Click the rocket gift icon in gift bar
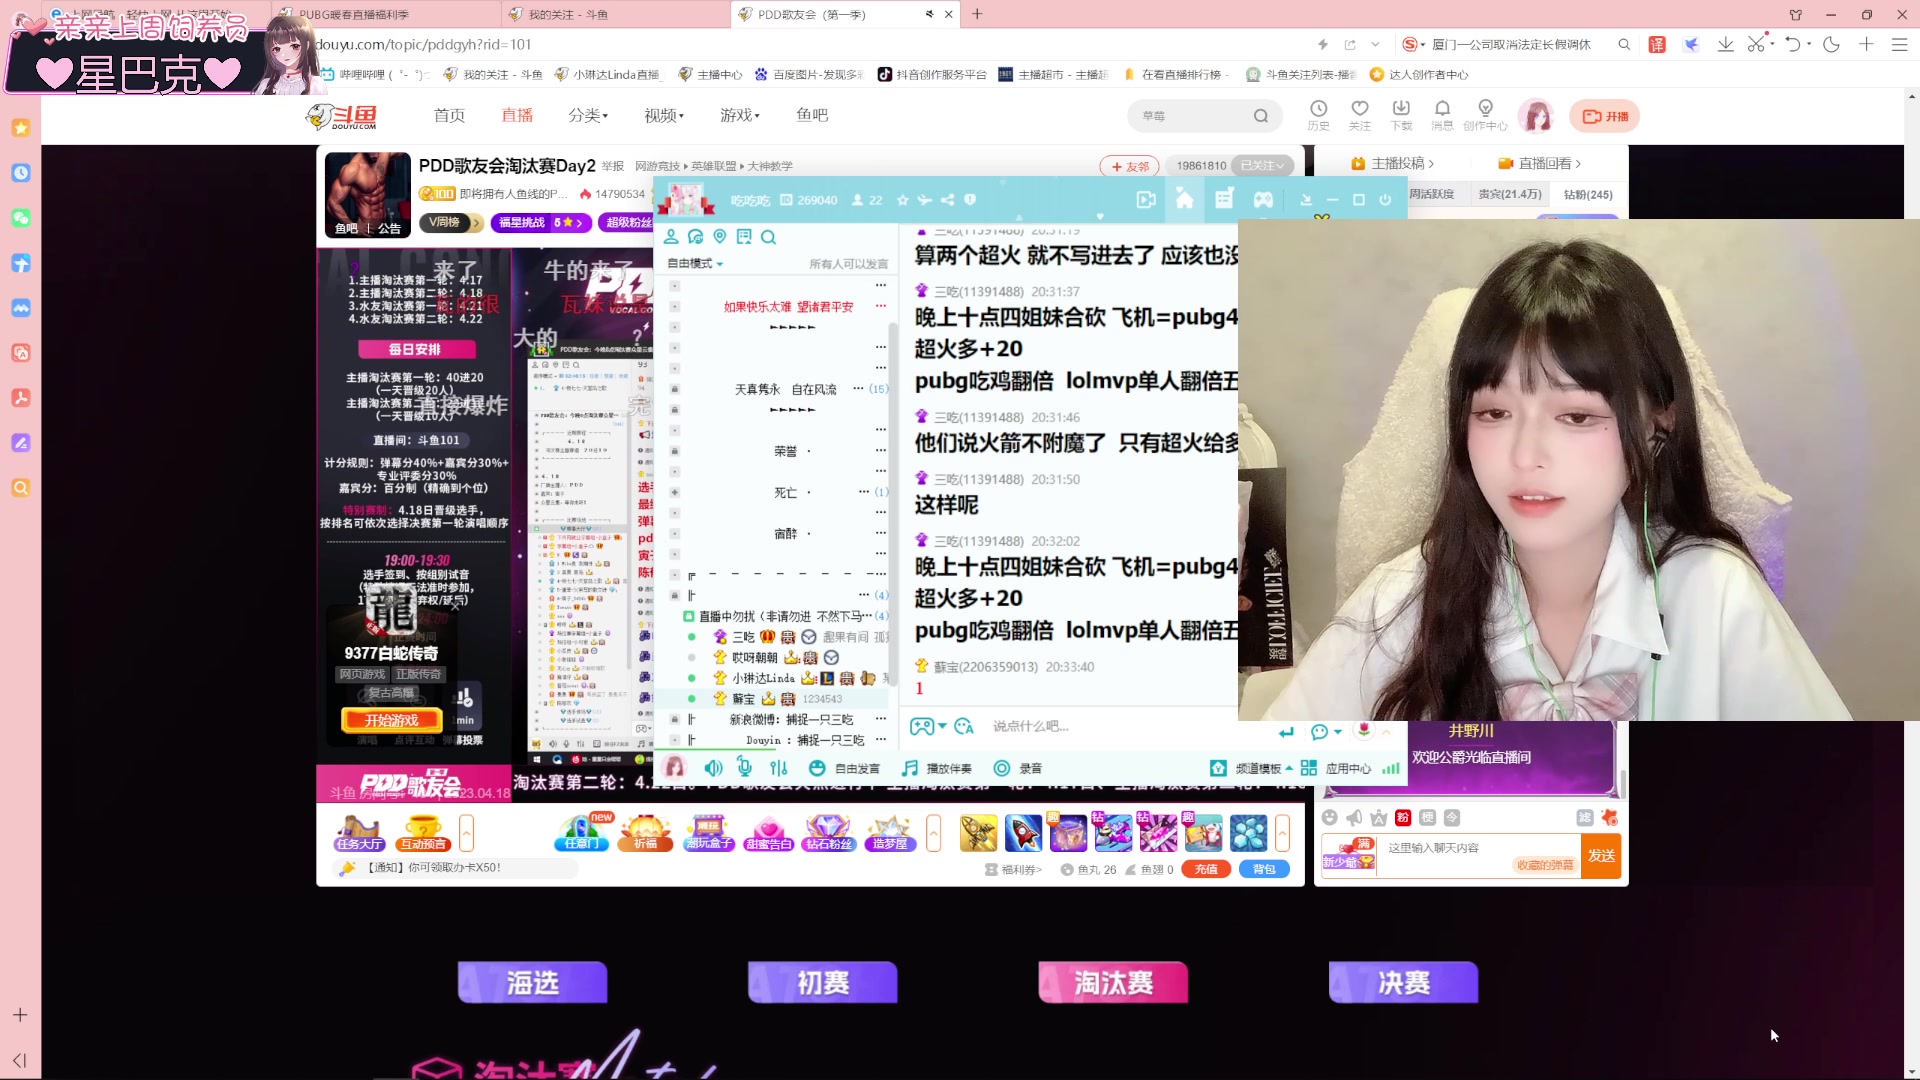The width and height of the screenshot is (1920, 1080). click(x=1023, y=833)
